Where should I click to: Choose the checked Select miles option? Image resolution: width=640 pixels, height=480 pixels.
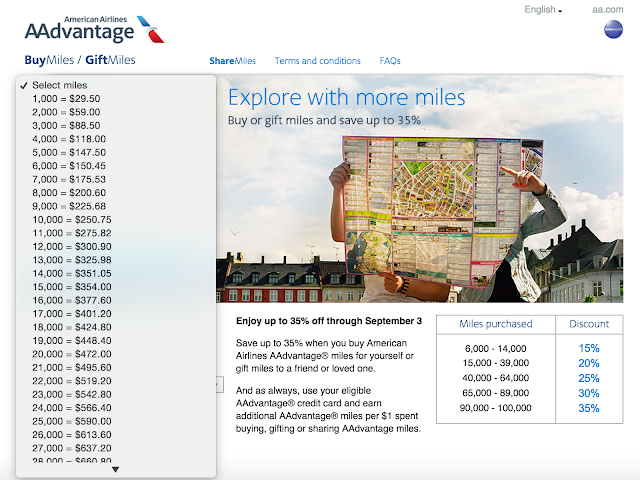point(116,85)
